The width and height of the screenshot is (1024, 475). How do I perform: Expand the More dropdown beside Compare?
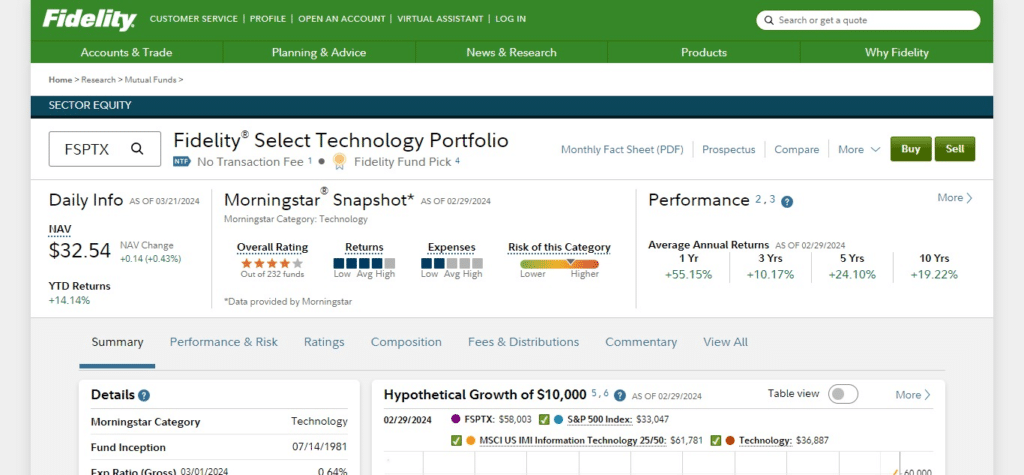(859, 149)
